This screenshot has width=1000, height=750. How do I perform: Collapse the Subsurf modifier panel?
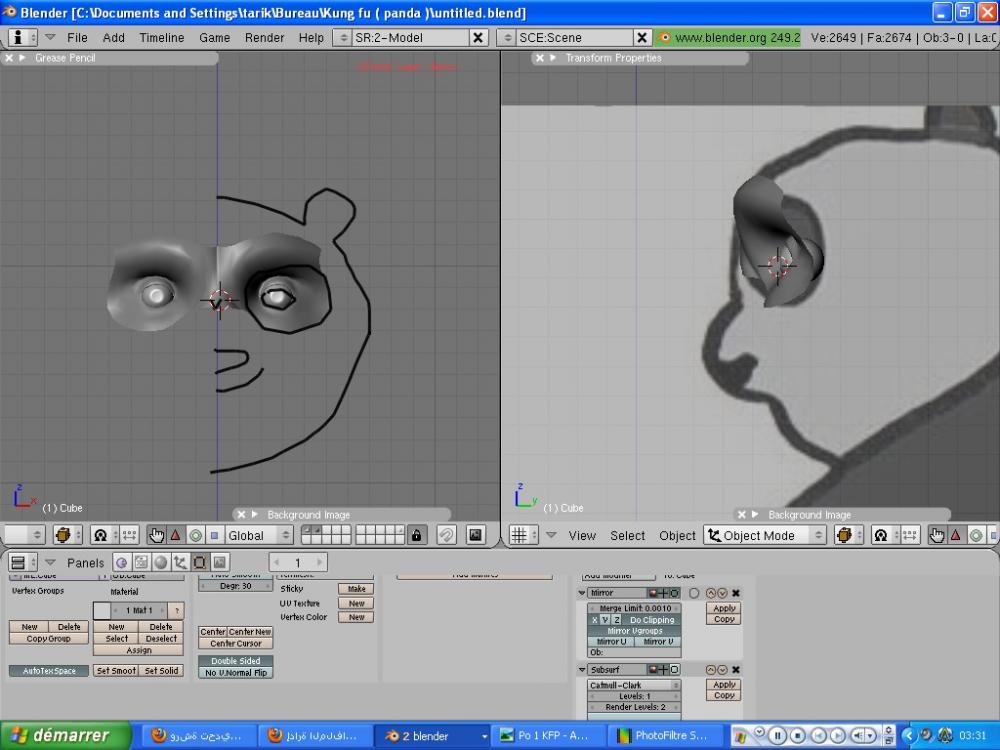[582, 670]
